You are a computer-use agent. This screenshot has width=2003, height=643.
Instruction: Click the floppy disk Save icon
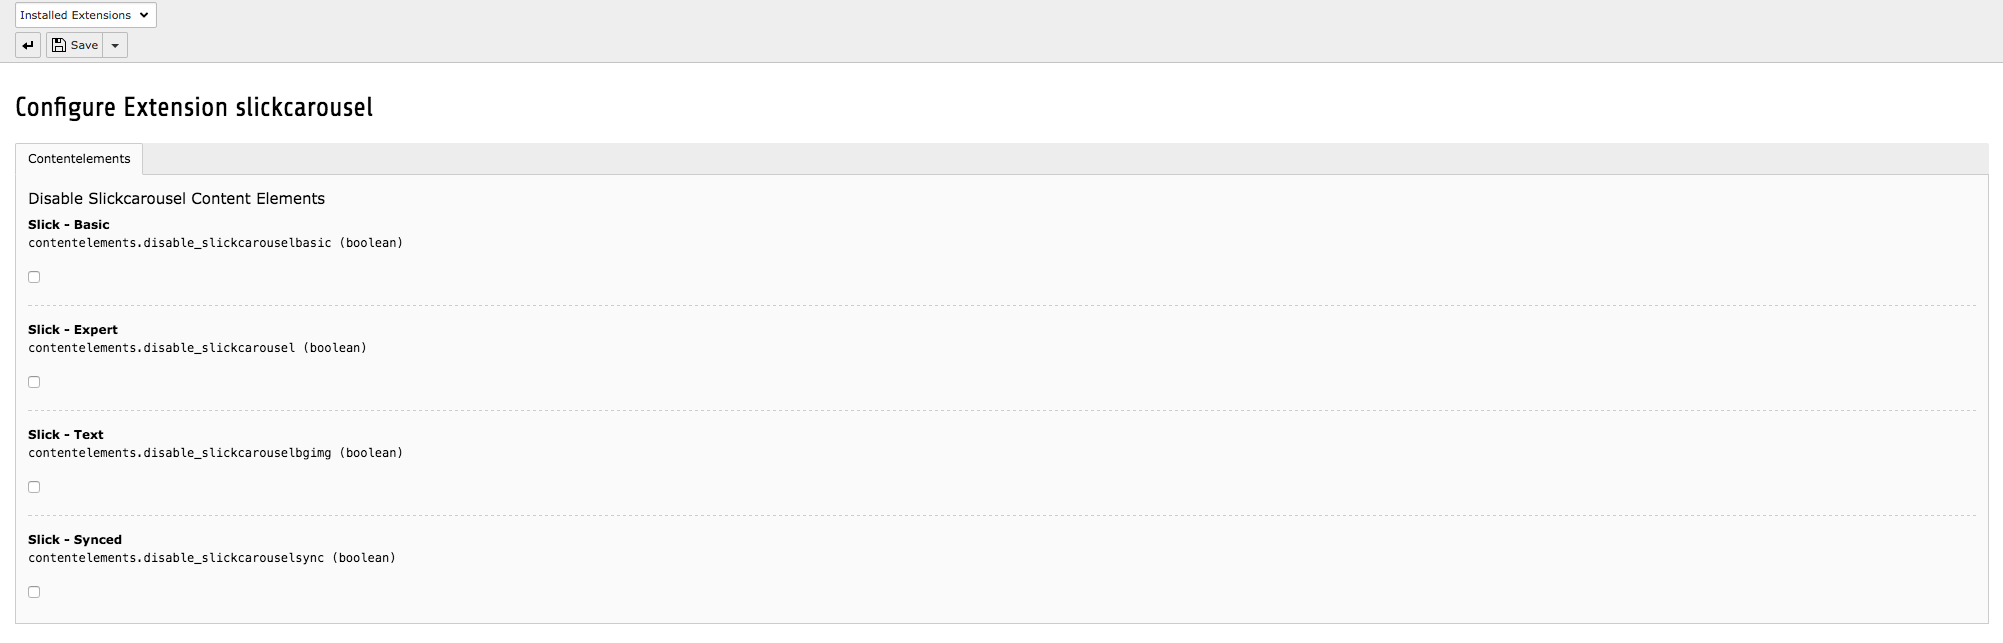[59, 45]
